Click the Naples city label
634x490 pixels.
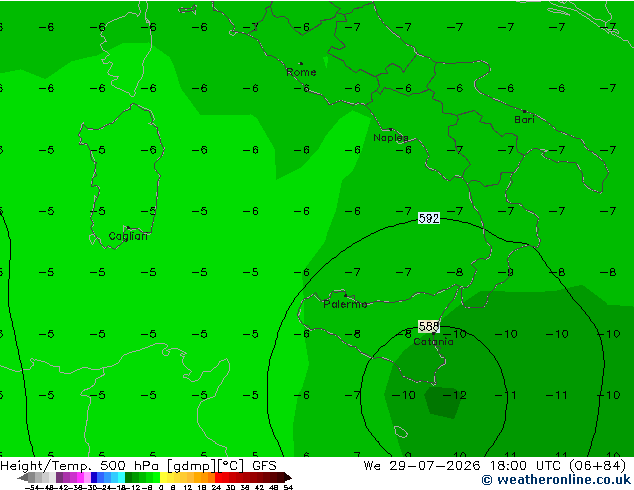pos(391,138)
